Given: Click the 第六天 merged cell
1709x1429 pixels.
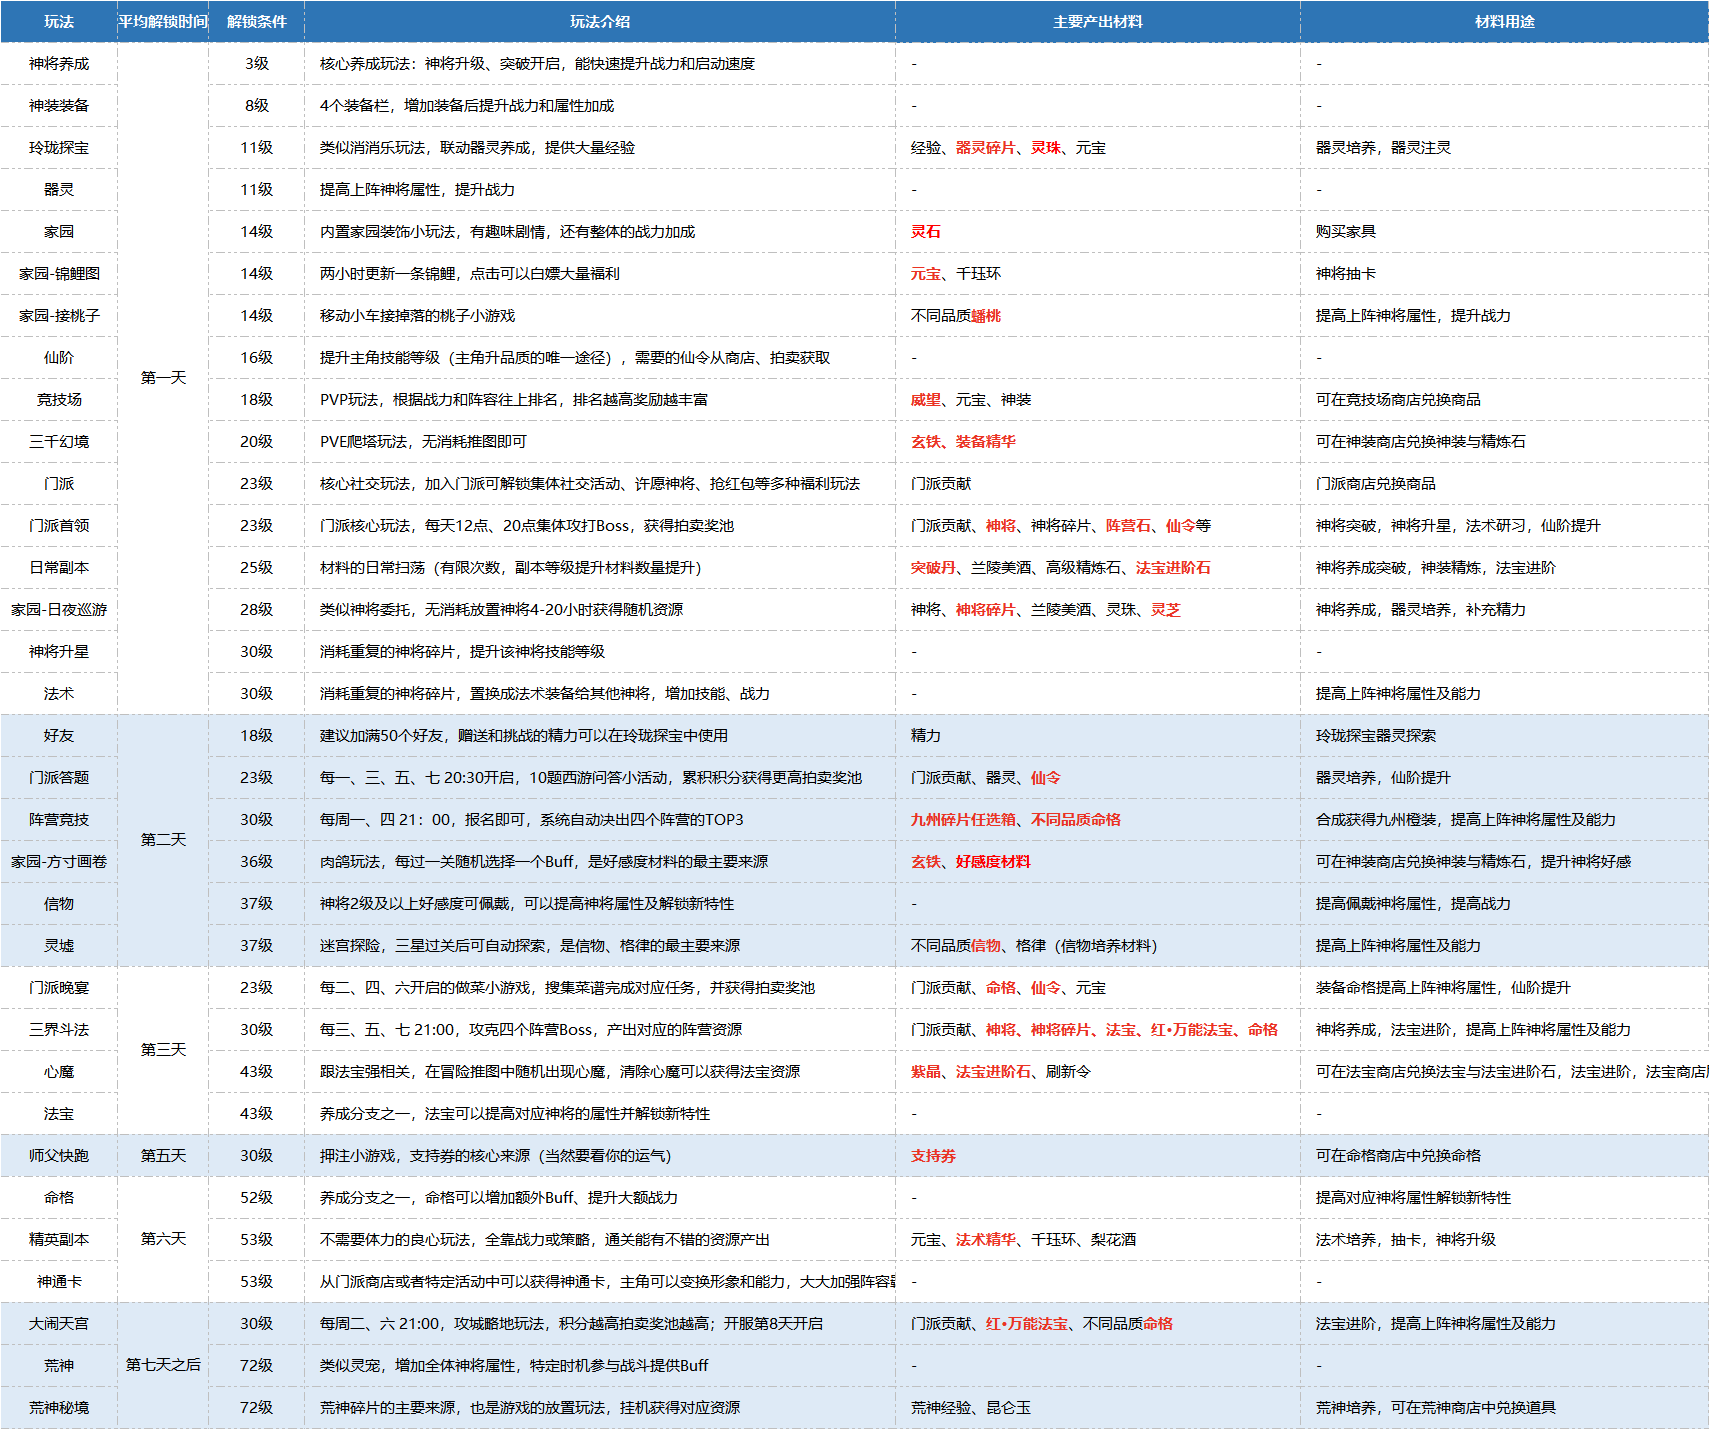Looking at the screenshot, I should (x=163, y=1239).
